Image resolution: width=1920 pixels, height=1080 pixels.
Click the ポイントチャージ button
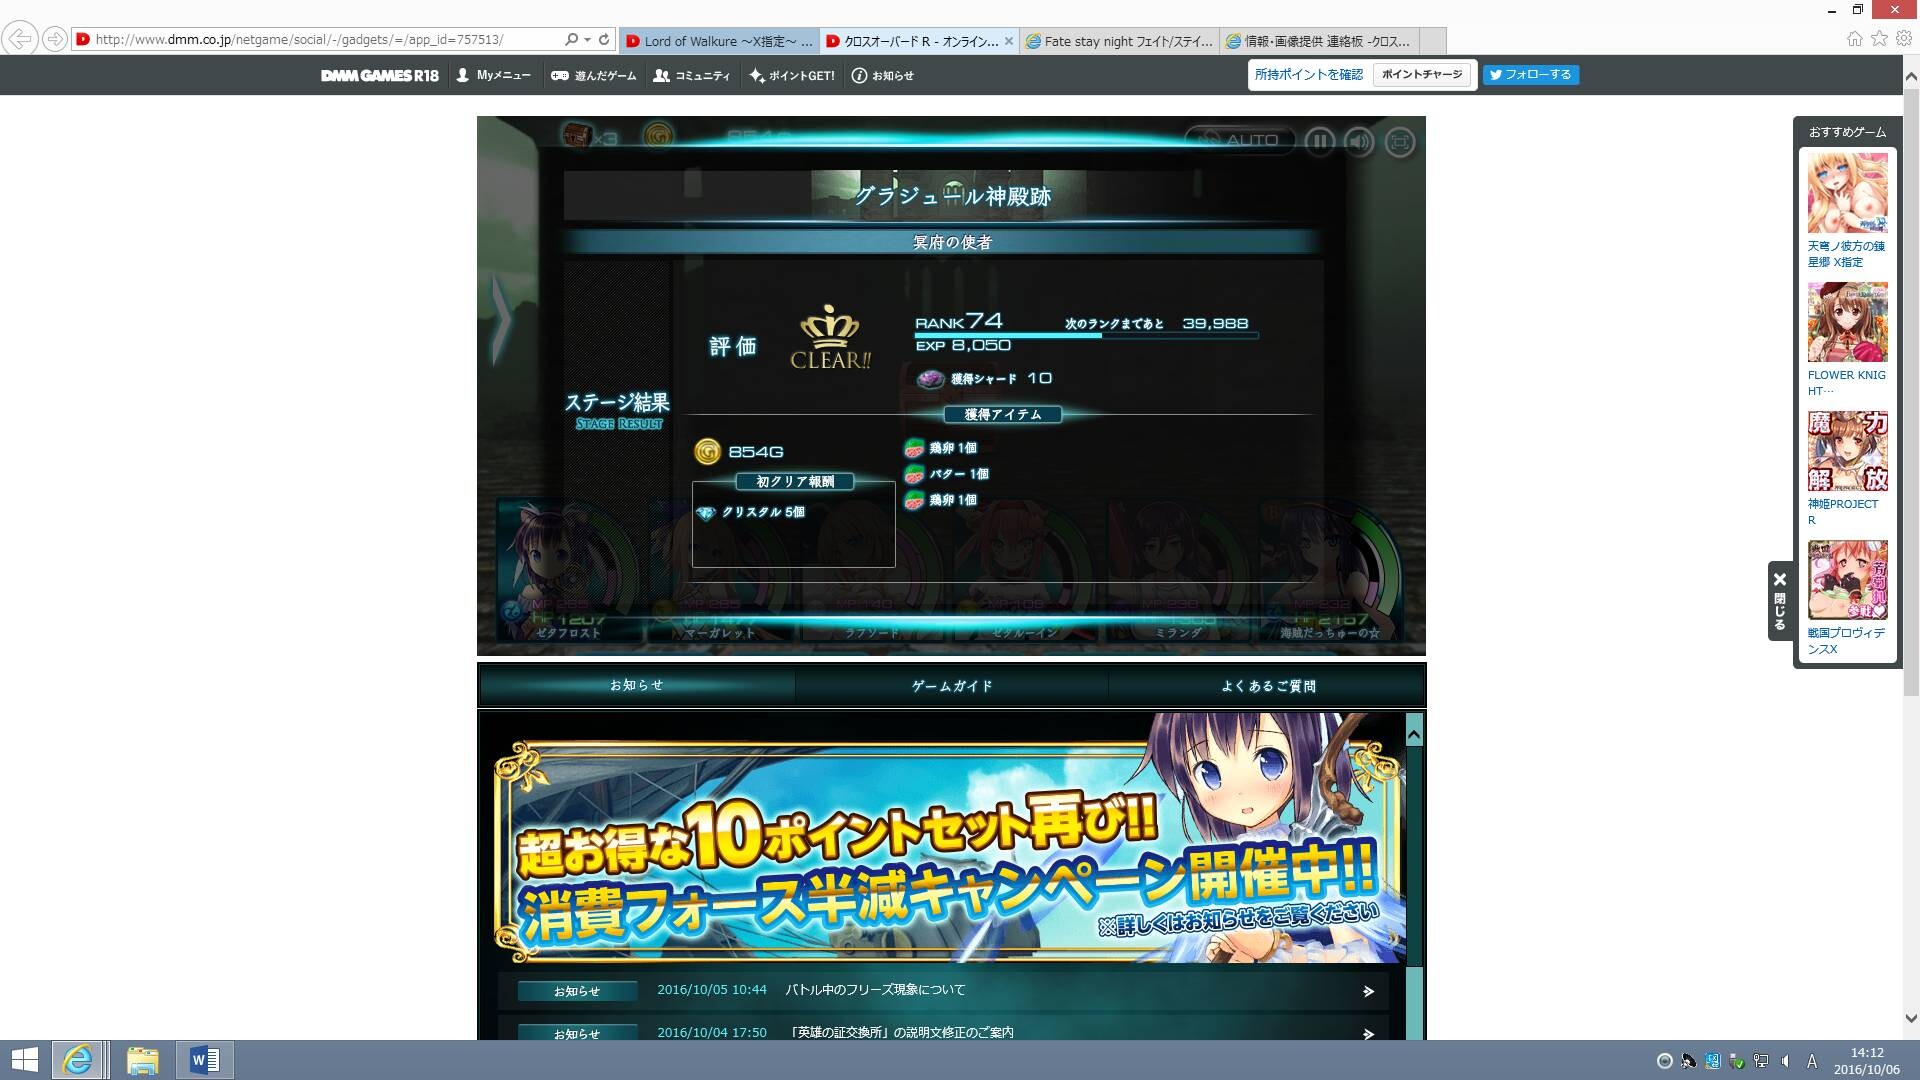coord(1422,75)
